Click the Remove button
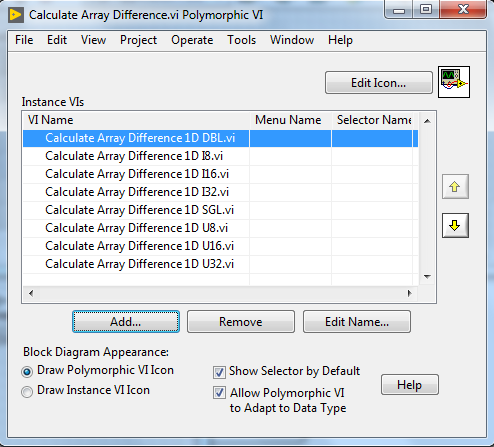Image resolution: width=494 pixels, height=447 pixels. point(241,322)
